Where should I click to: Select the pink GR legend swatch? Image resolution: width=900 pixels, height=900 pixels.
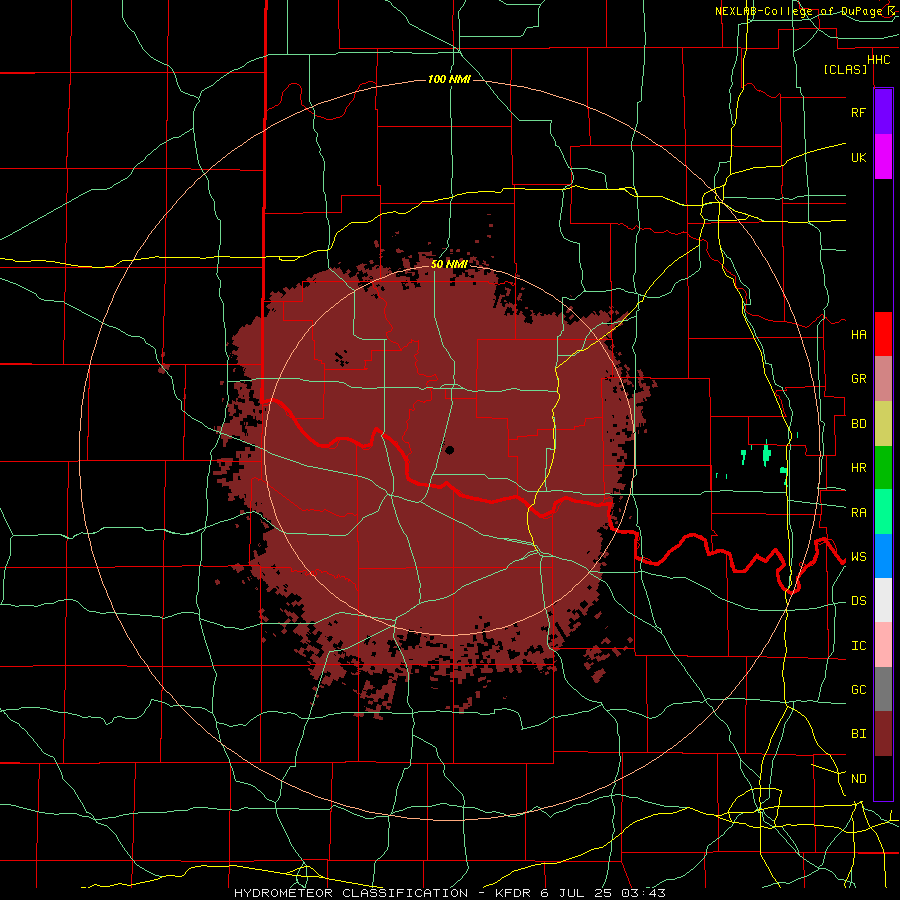click(x=883, y=379)
